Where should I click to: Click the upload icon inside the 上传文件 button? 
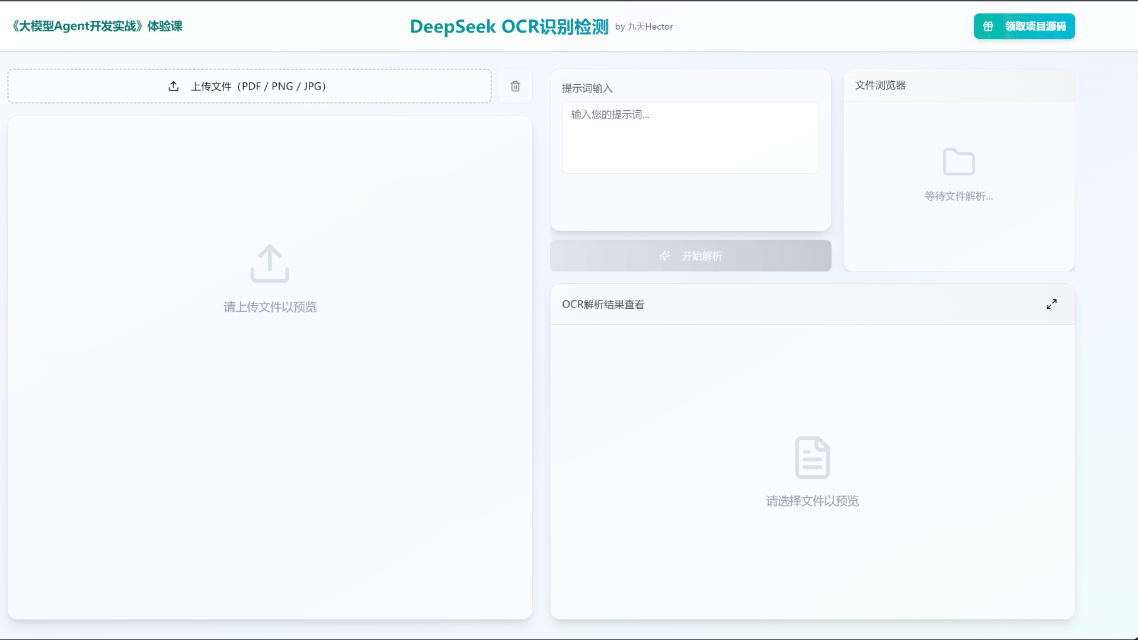pyautogui.click(x=171, y=86)
